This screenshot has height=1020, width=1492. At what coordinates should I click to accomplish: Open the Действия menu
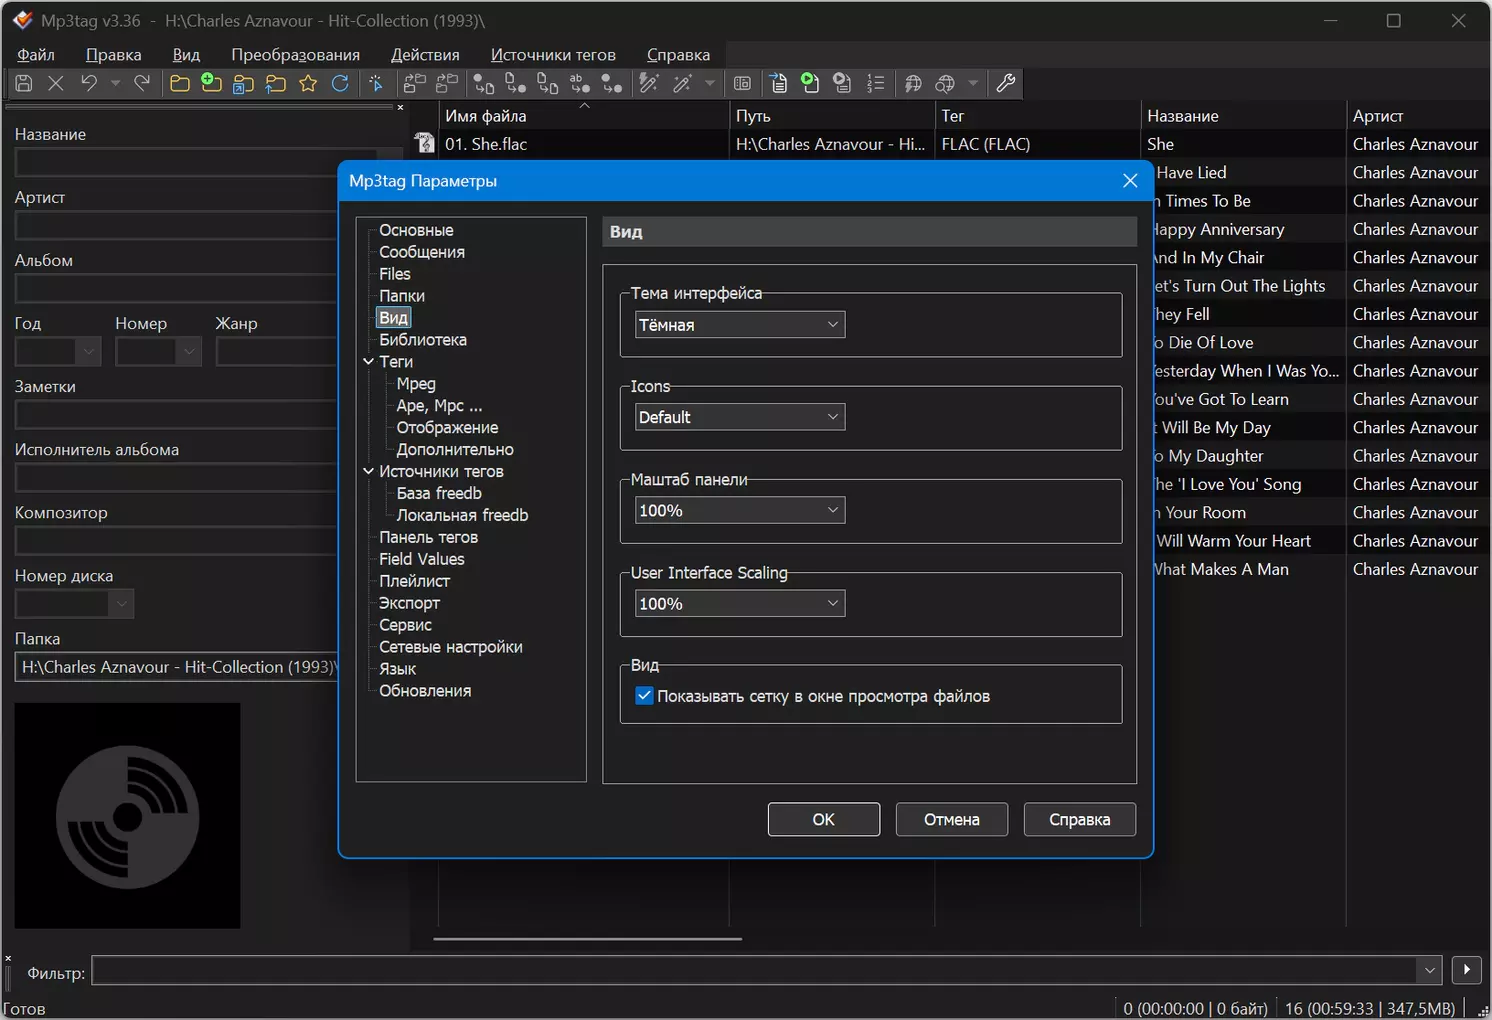point(425,55)
